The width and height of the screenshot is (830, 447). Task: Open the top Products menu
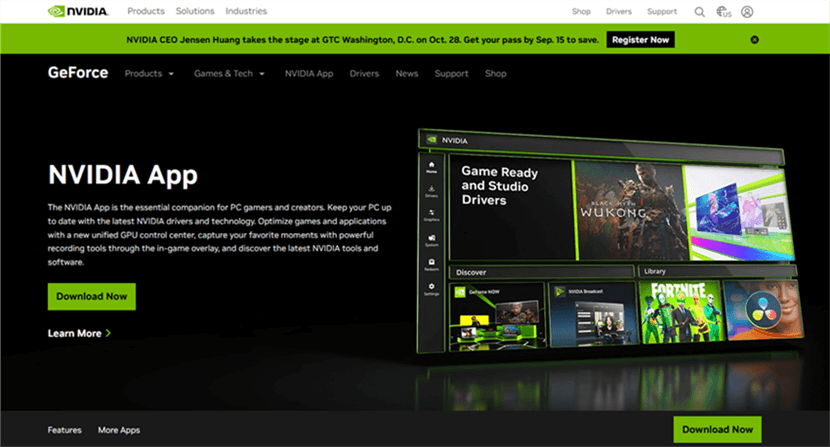pyautogui.click(x=146, y=11)
